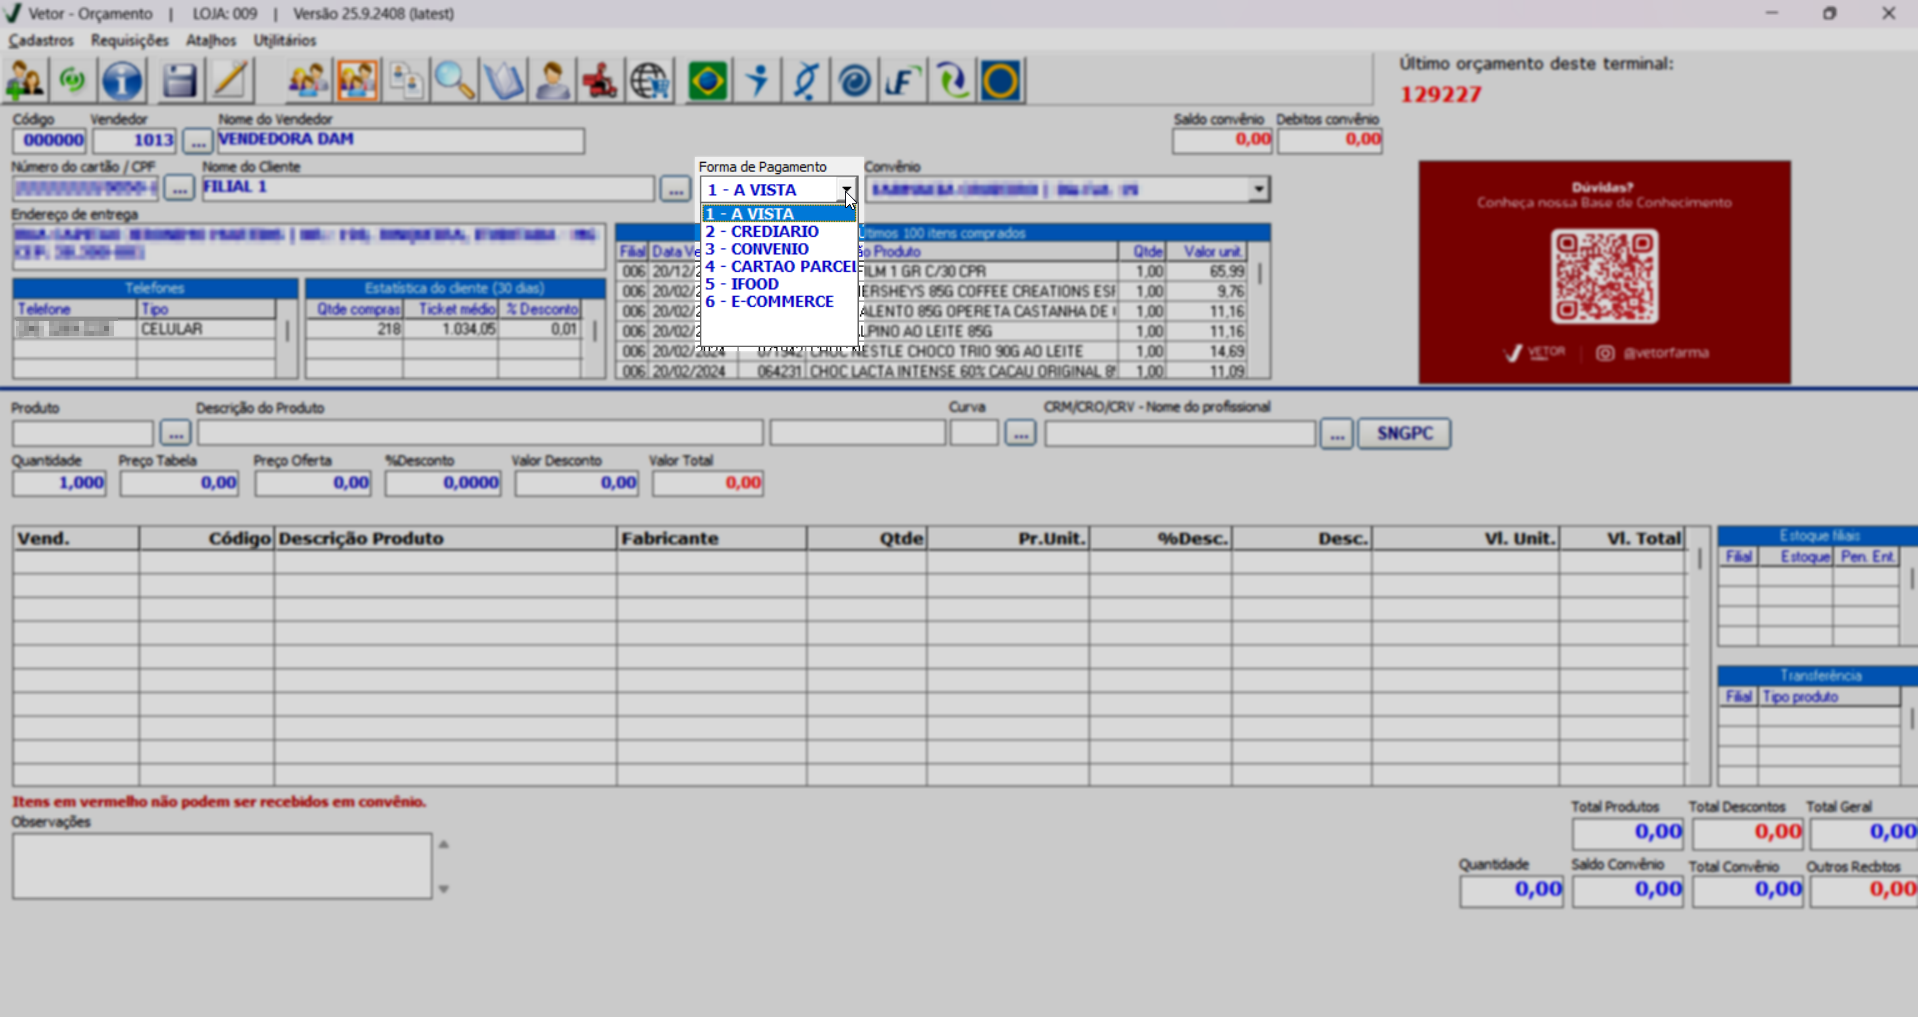Open the magnifying glass search tool
This screenshot has width=1918, height=1017.
coord(454,81)
